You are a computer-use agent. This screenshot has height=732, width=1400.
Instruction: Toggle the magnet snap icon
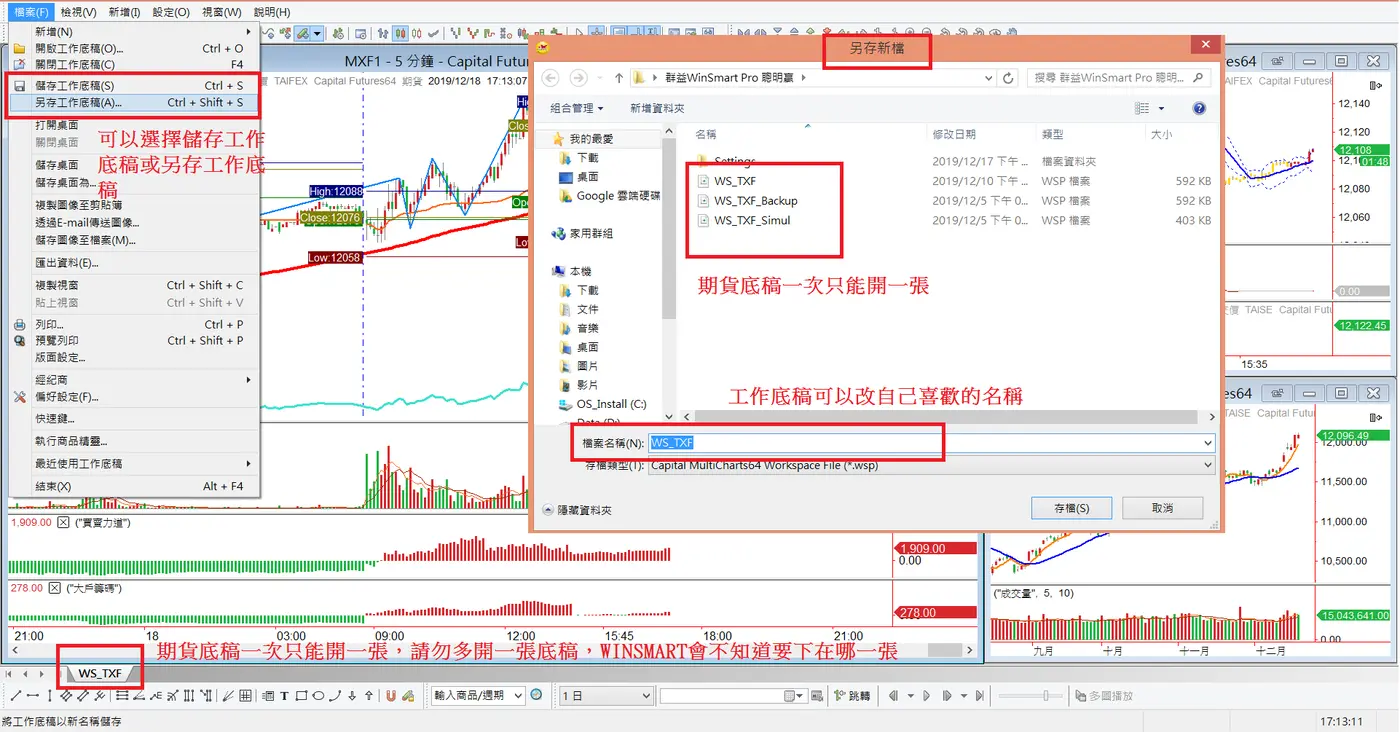coord(391,696)
